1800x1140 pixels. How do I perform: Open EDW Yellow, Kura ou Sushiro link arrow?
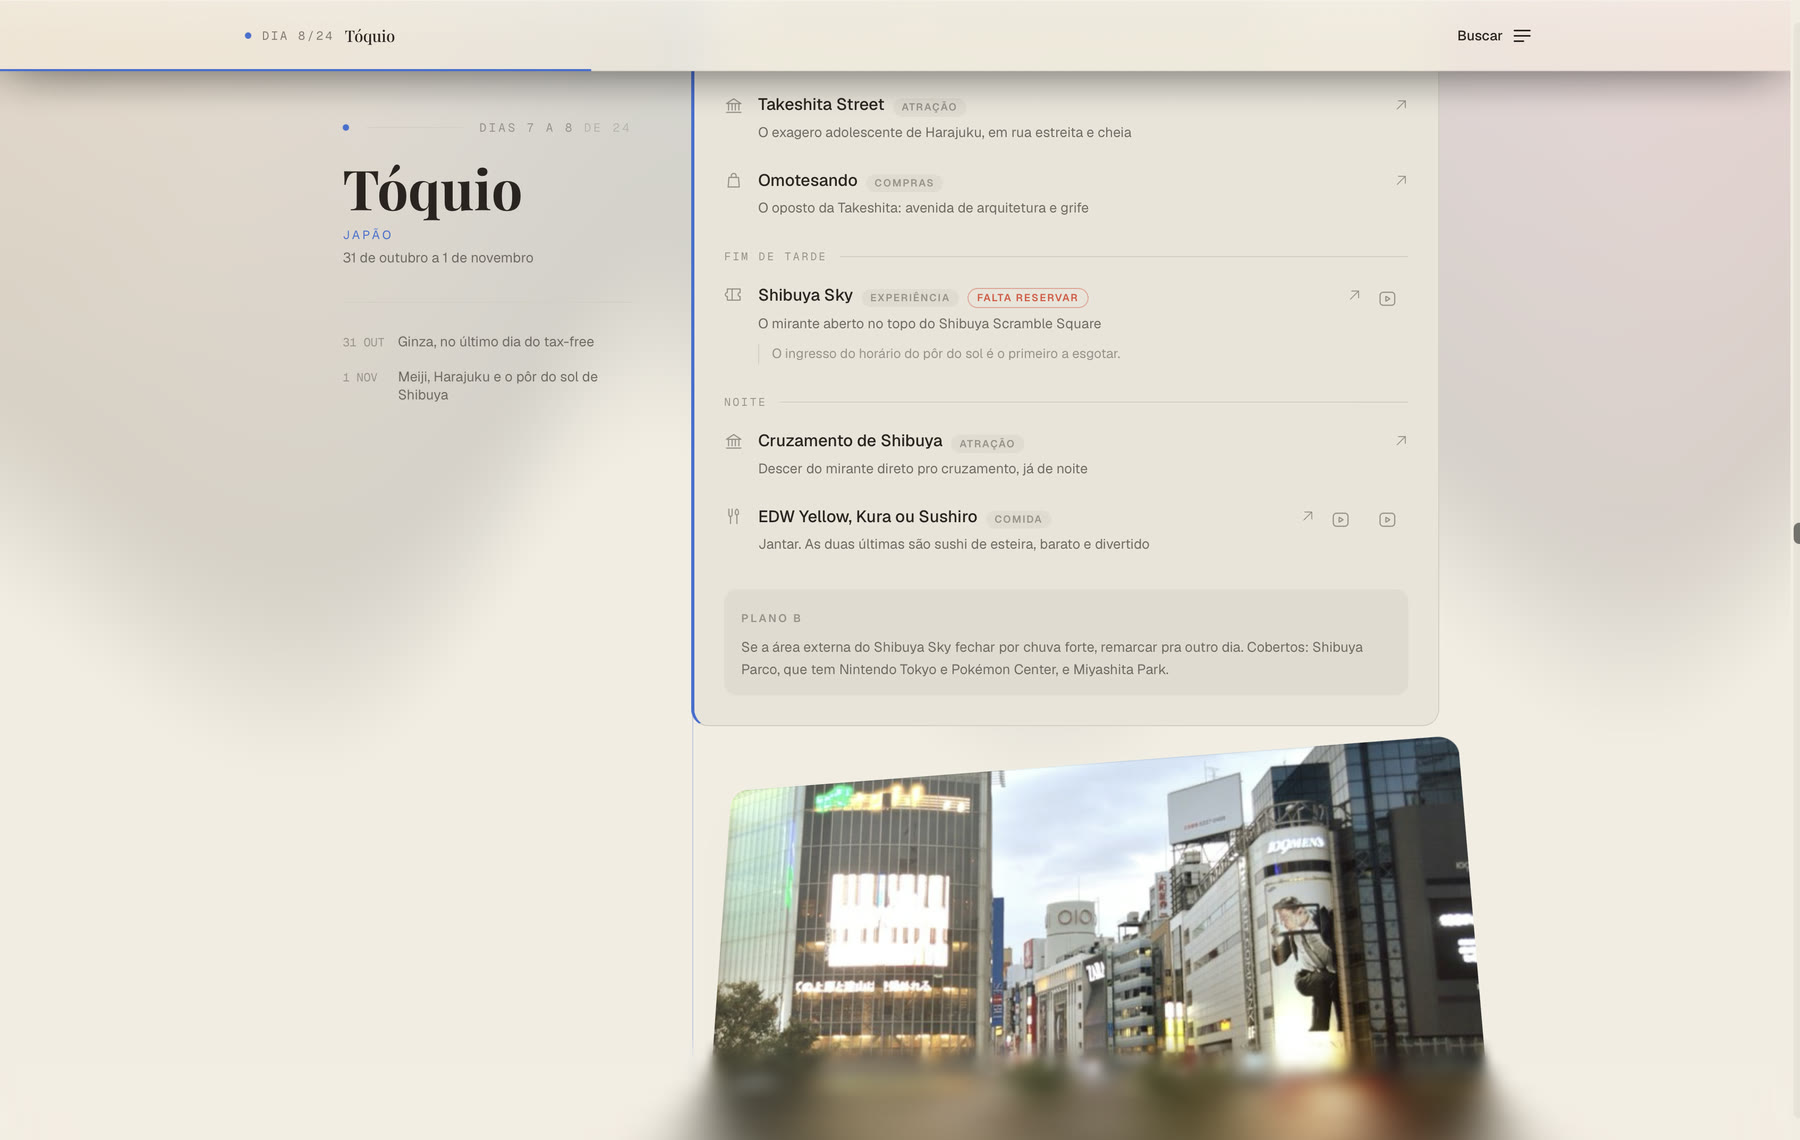point(1307,517)
